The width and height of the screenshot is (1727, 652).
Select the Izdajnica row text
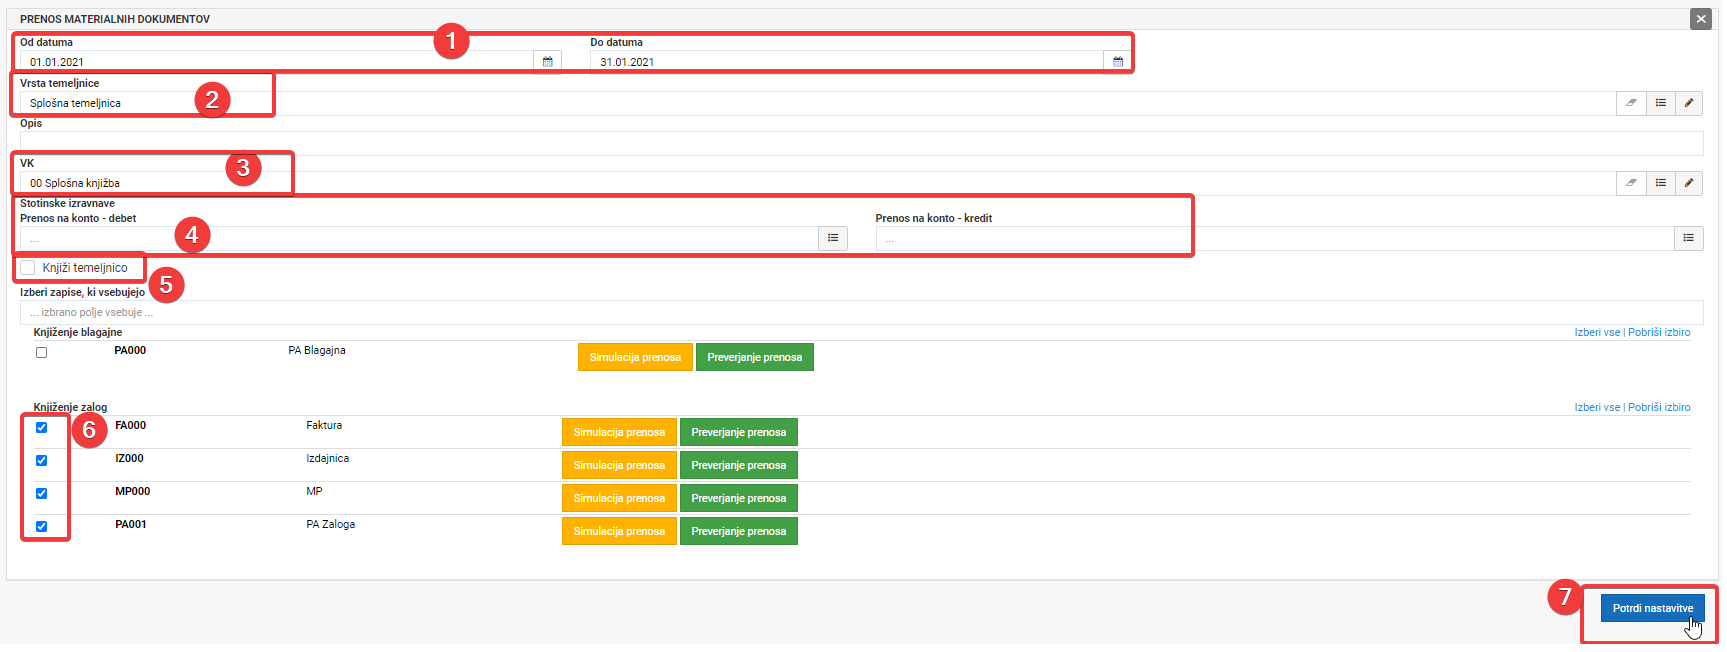328,458
